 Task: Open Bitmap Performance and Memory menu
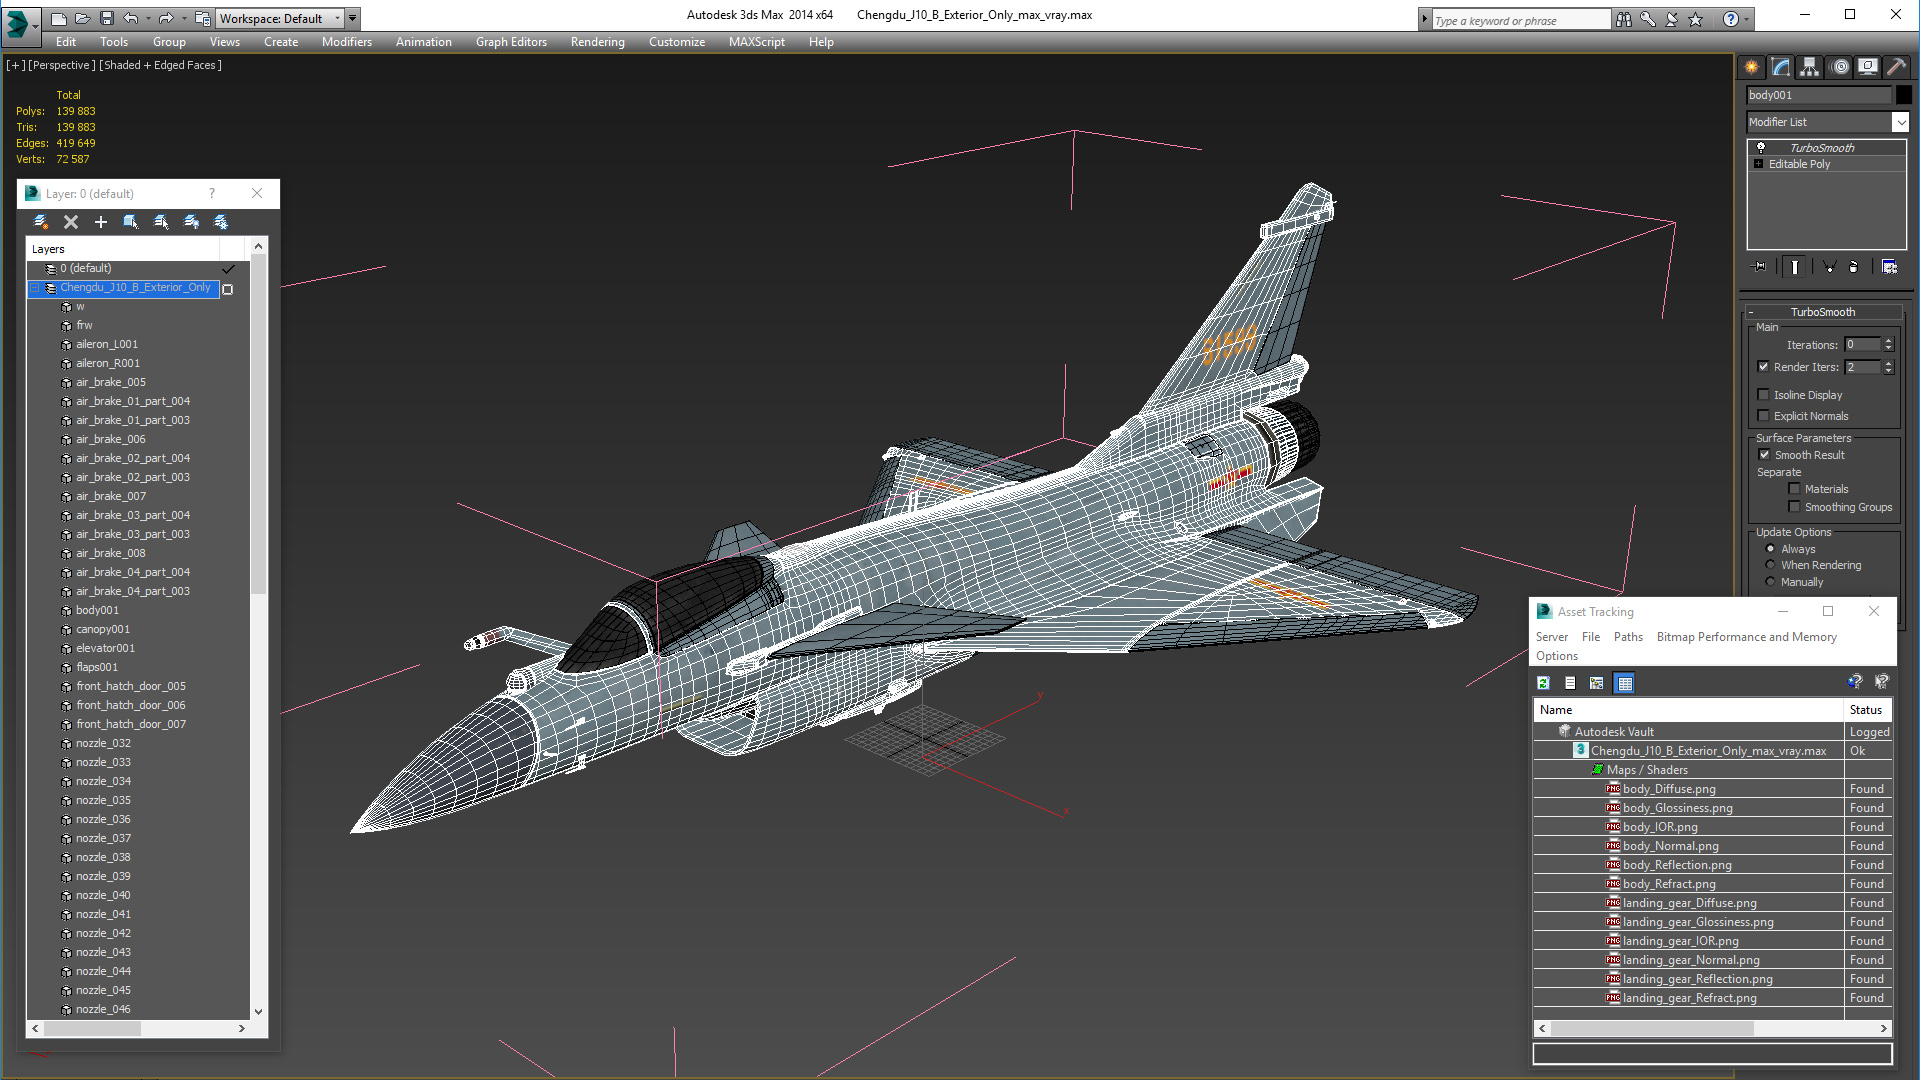[1746, 637]
